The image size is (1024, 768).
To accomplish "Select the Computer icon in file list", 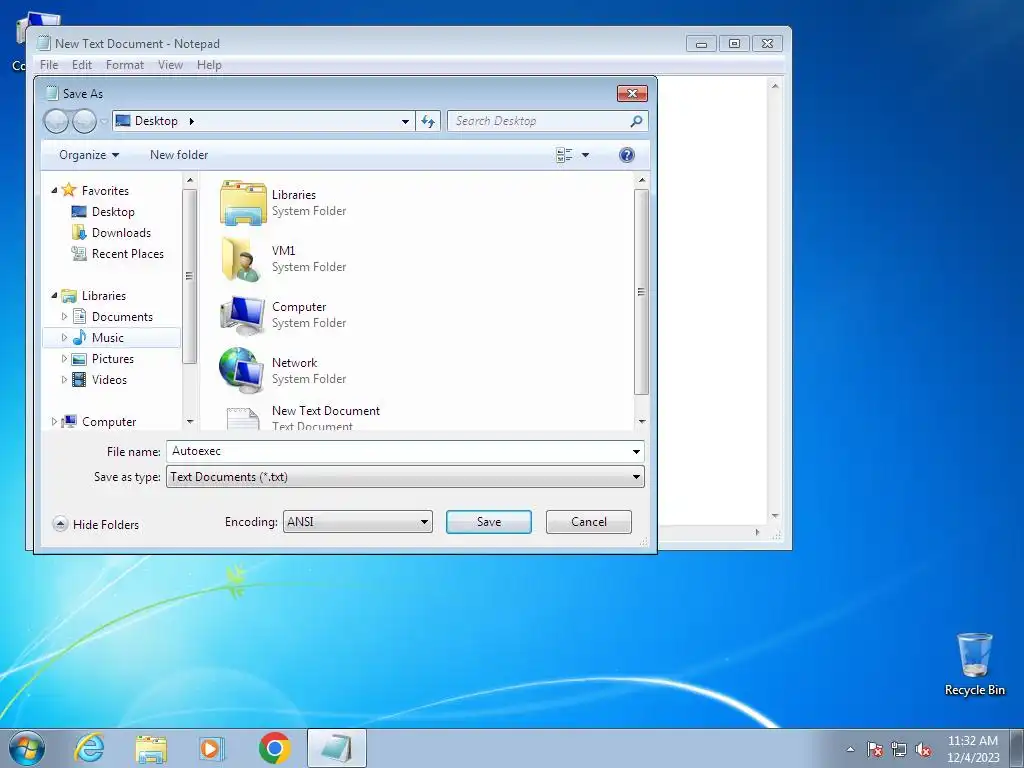I will (243, 315).
